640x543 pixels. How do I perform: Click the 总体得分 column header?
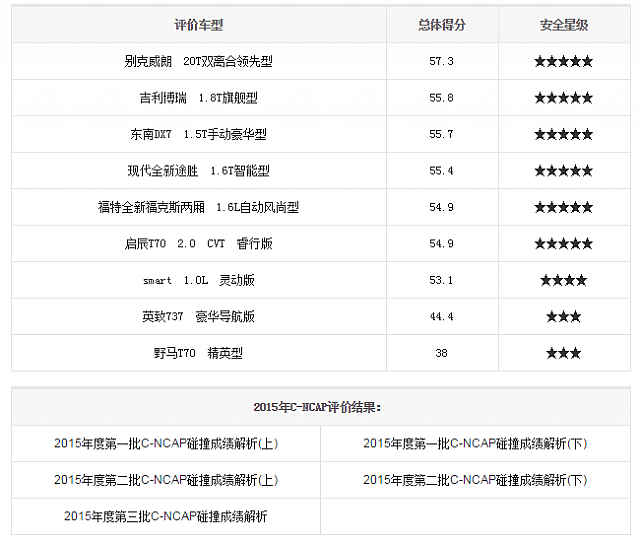tap(442, 25)
